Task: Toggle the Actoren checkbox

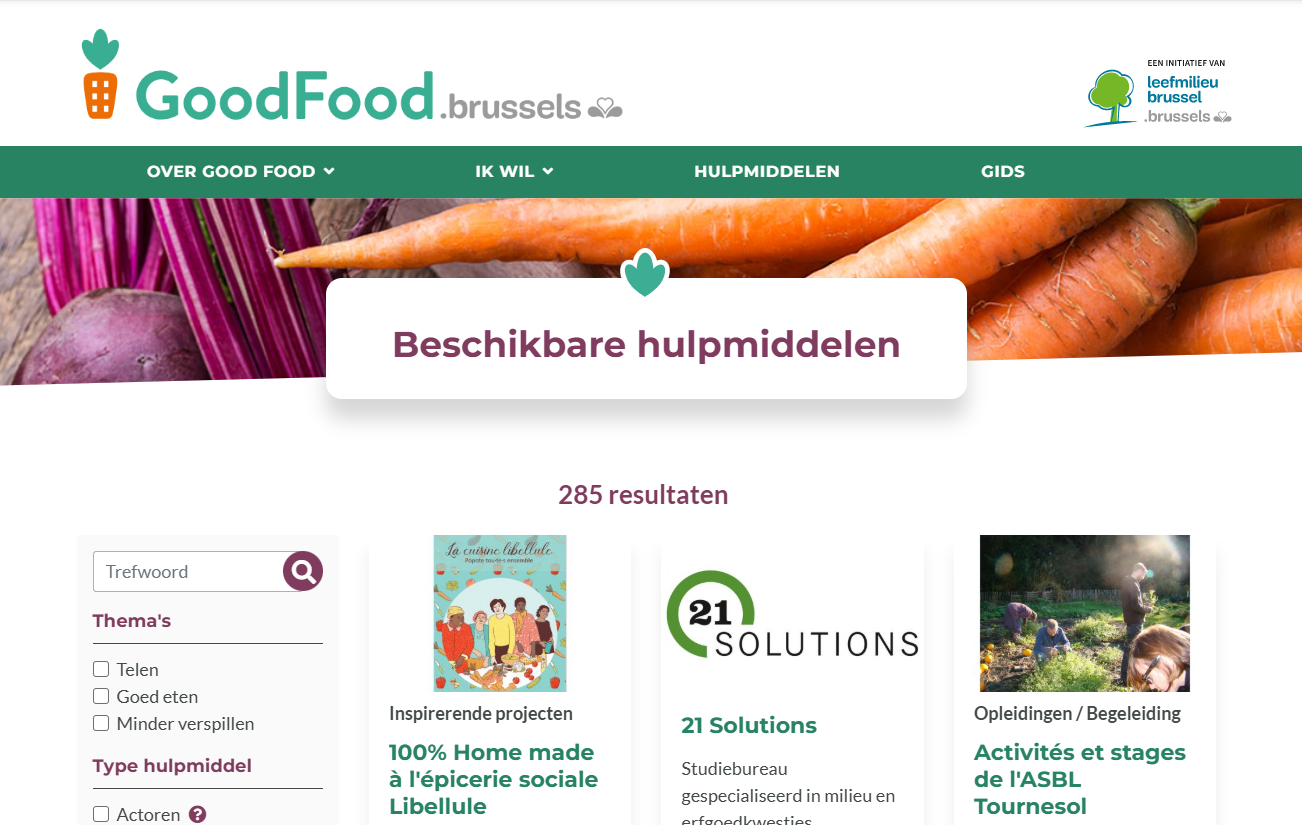Action: coord(101,814)
